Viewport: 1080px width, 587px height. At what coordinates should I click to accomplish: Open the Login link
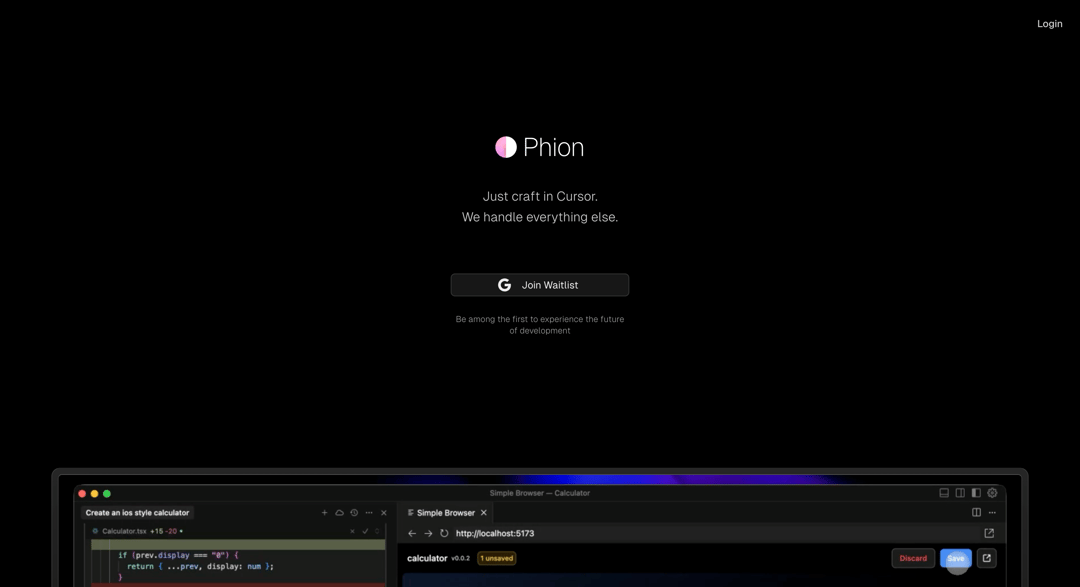[1050, 23]
